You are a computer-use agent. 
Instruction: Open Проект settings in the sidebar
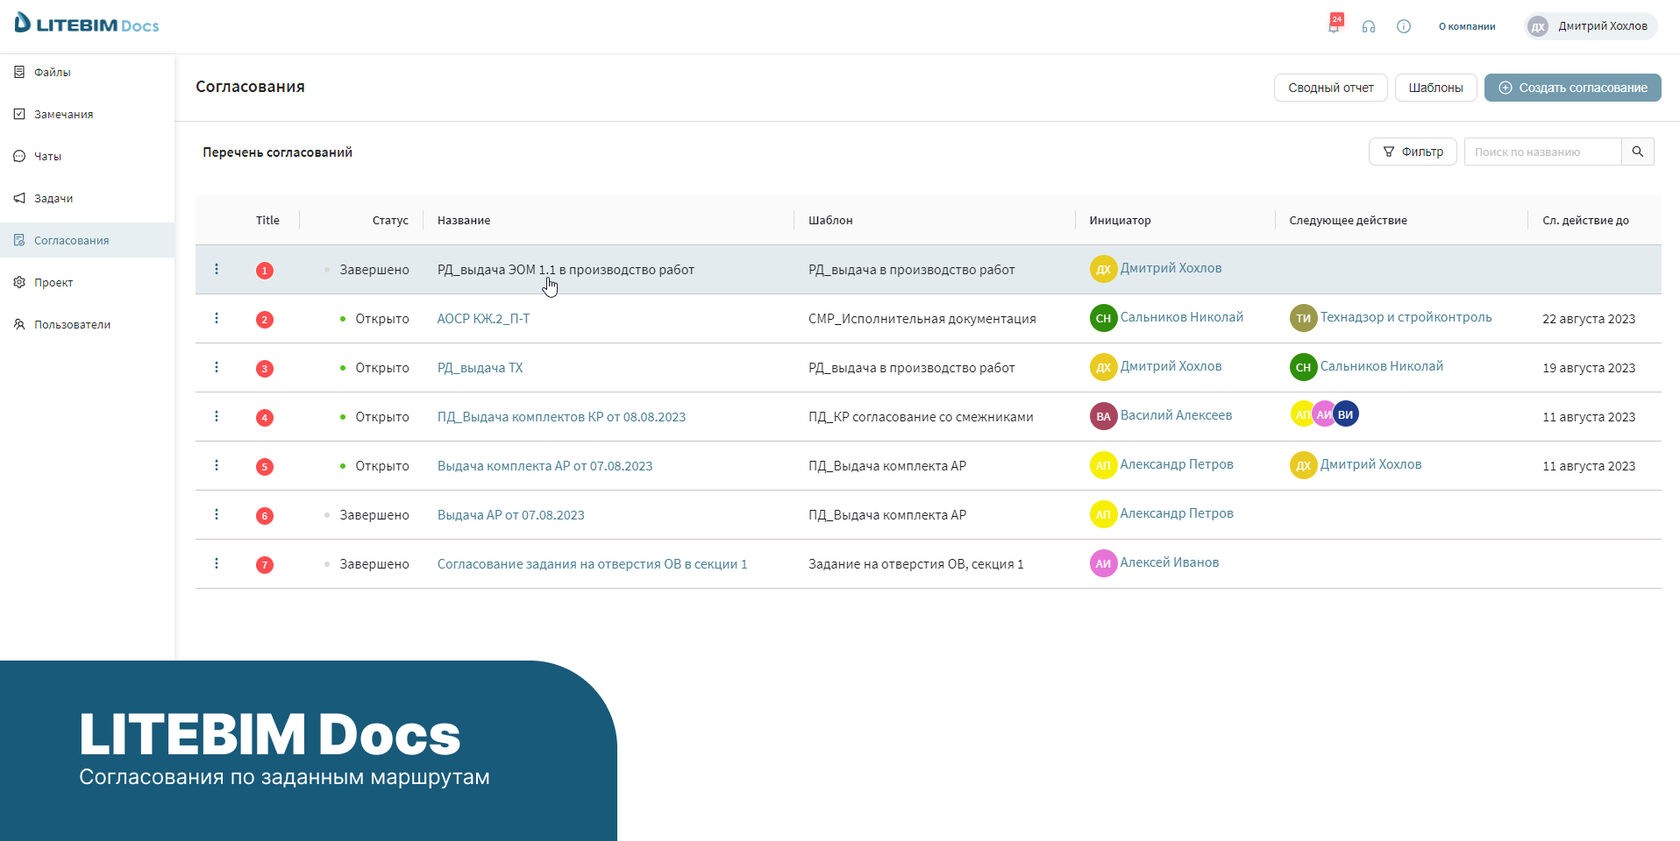click(x=87, y=282)
